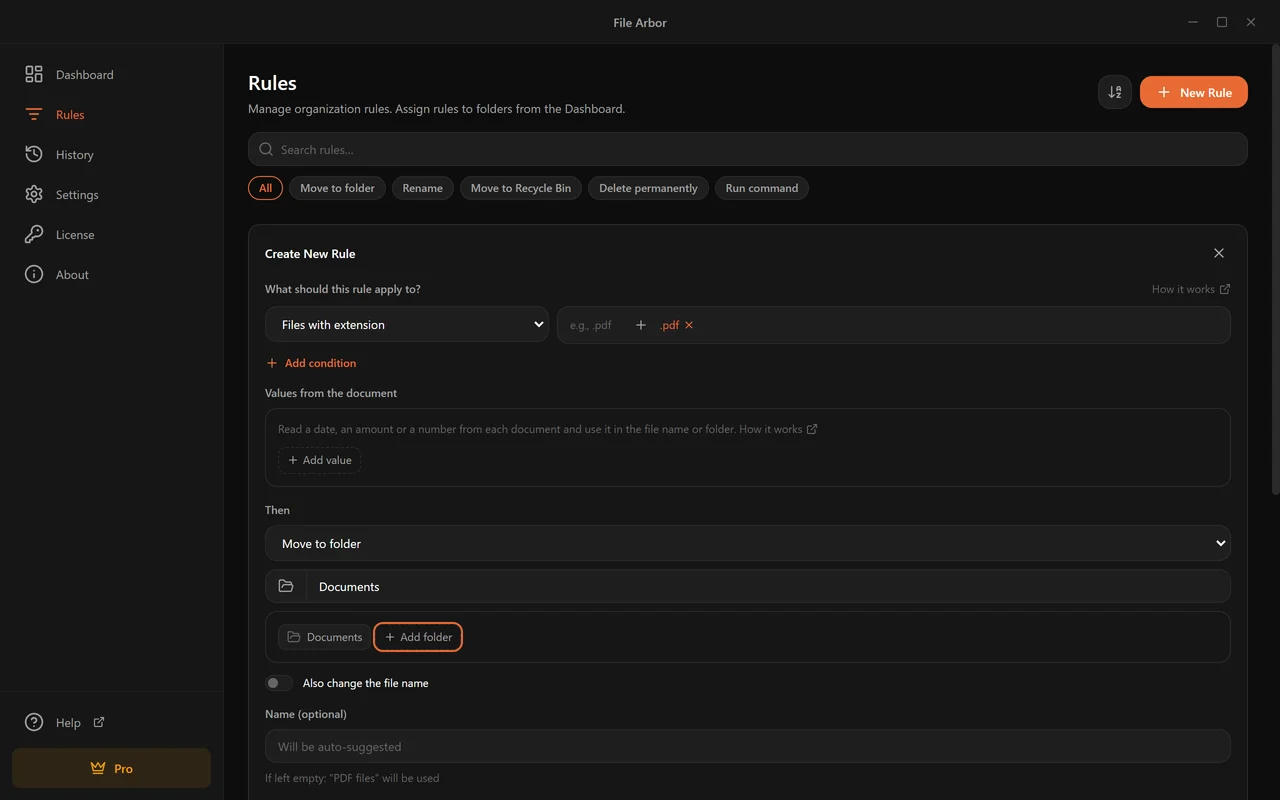Viewport: 1280px width, 800px height.
Task: Click the Search rules input field
Action: pyautogui.click(x=747, y=149)
